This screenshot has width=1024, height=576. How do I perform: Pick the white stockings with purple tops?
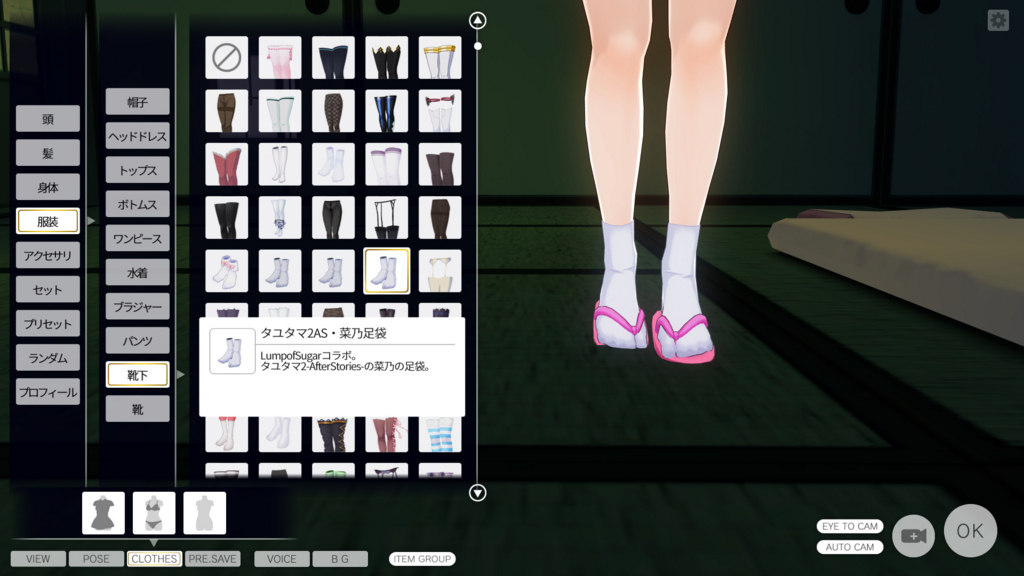(x=387, y=165)
